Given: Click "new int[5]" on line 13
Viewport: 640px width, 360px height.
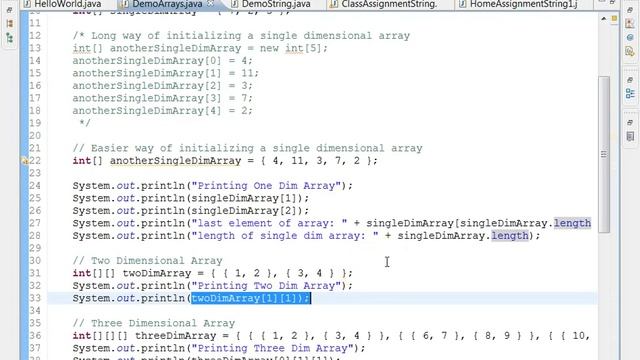Looking at the screenshot, I should pyautogui.click(x=291, y=48).
